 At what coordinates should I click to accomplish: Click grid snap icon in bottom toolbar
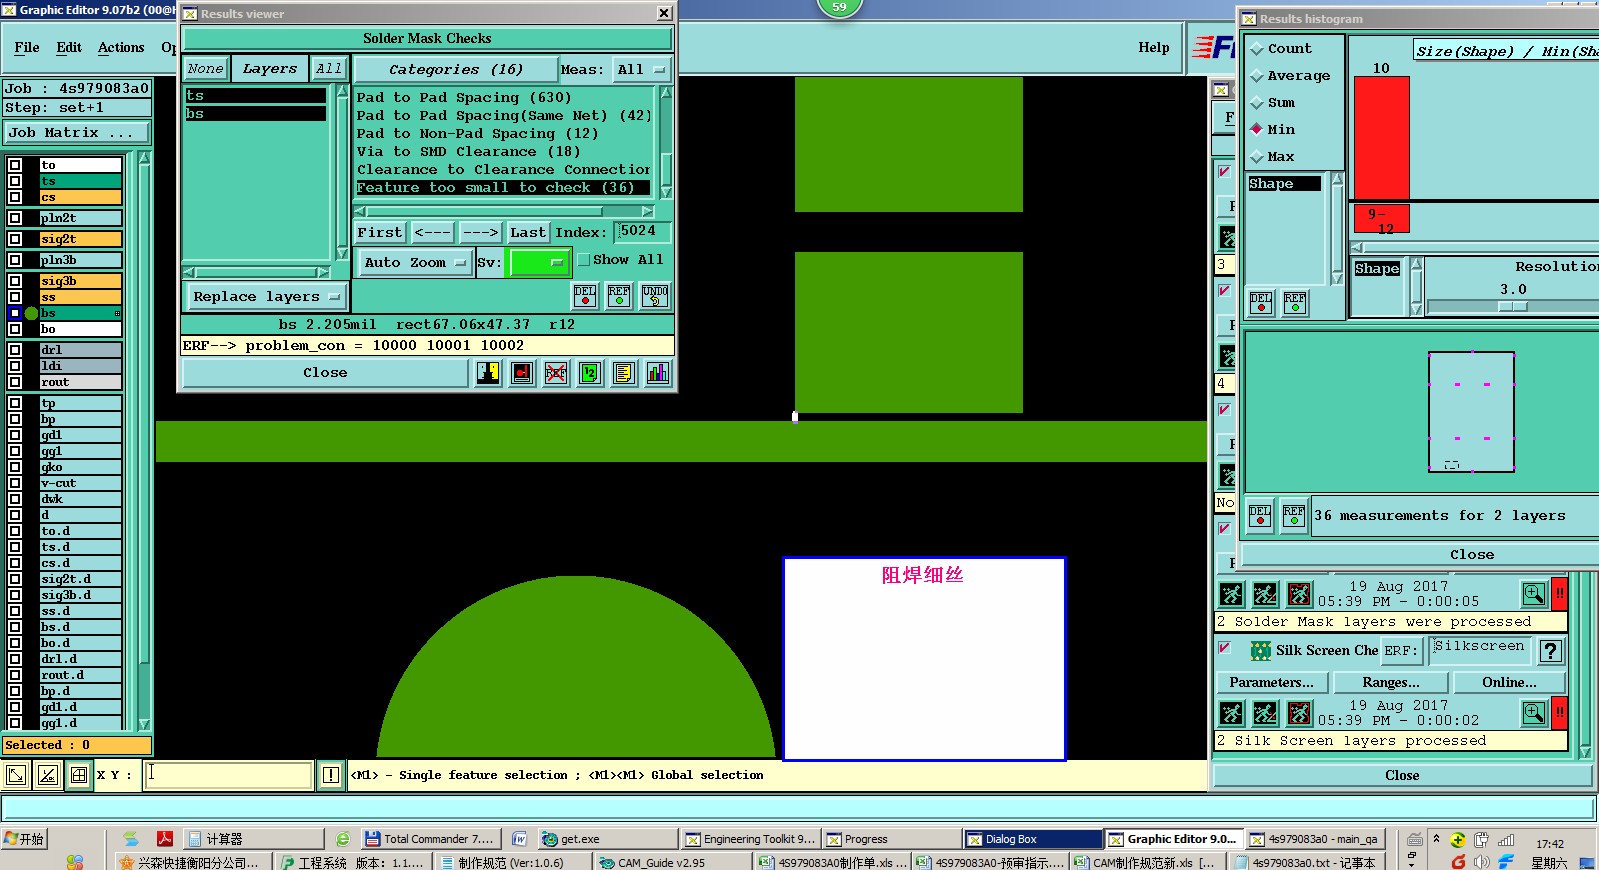(x=79, y=775)
